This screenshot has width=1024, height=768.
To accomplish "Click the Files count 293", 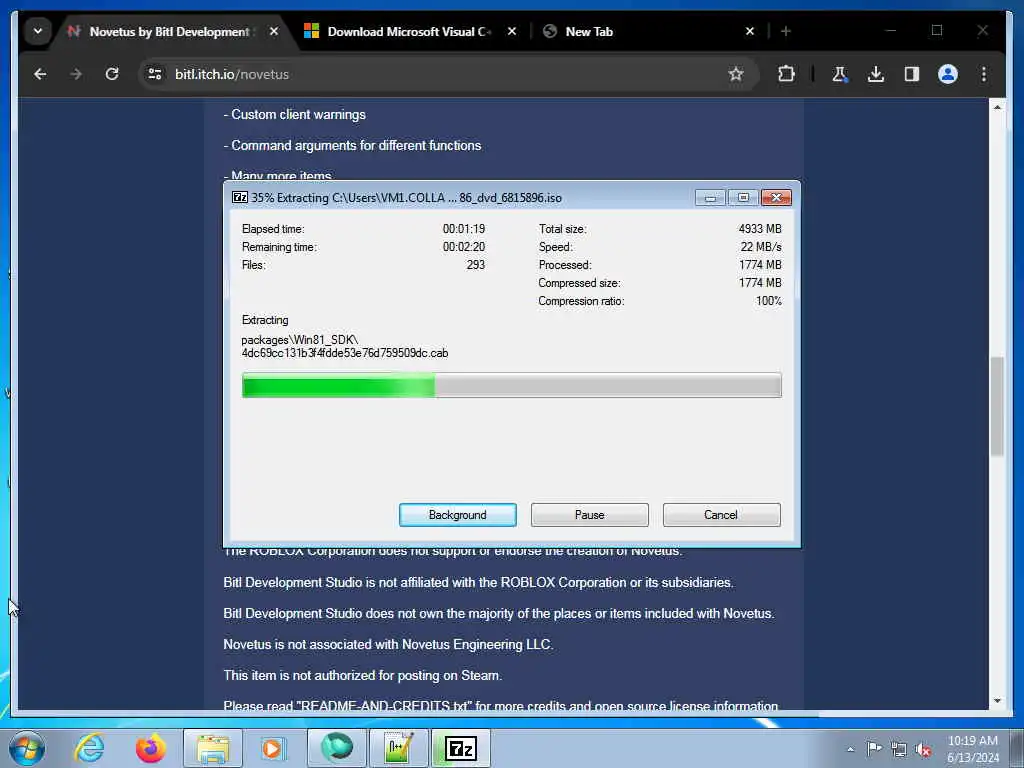I will click(x=475, y=265).
